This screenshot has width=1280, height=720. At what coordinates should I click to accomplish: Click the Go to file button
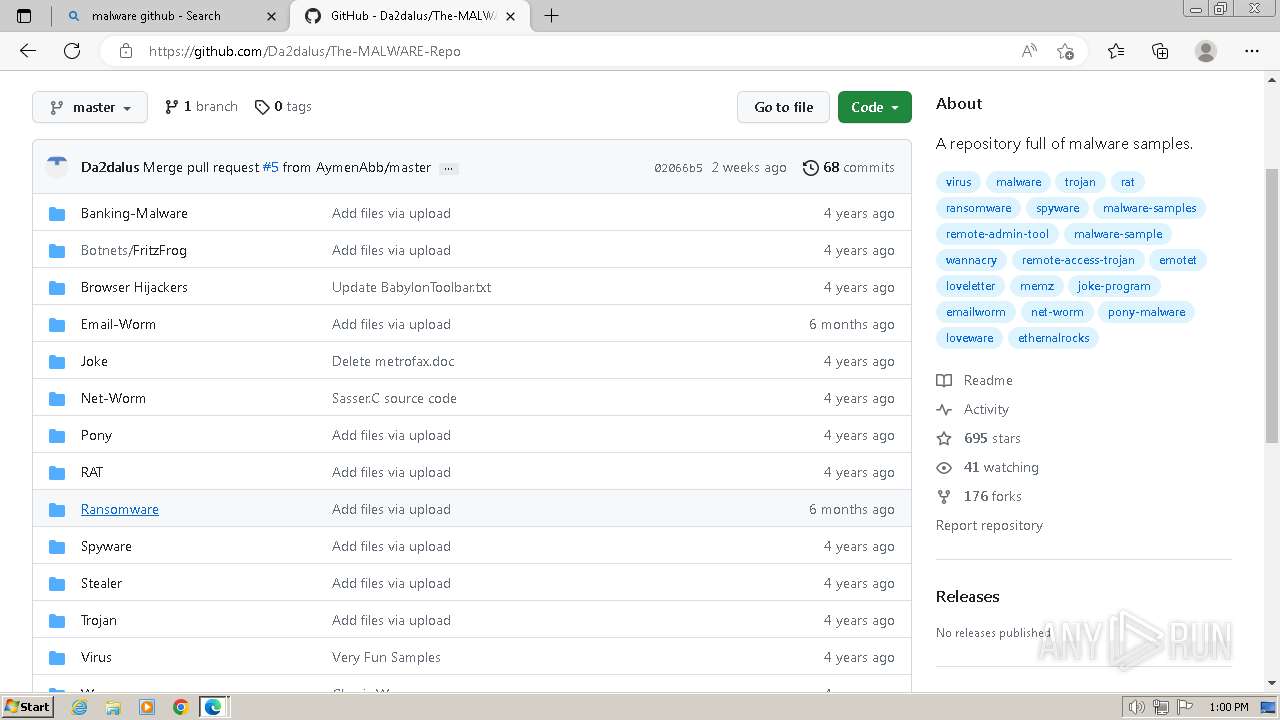784,107
